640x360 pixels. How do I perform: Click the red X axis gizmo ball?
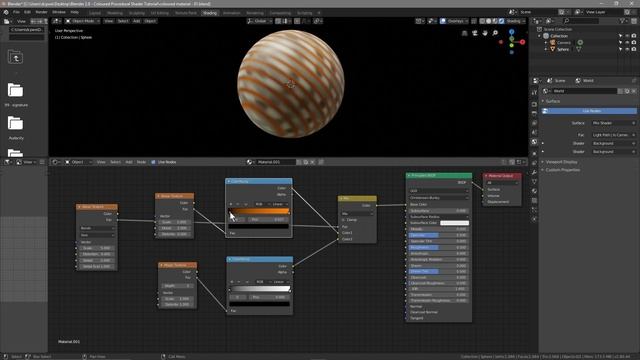coord(522,42)
